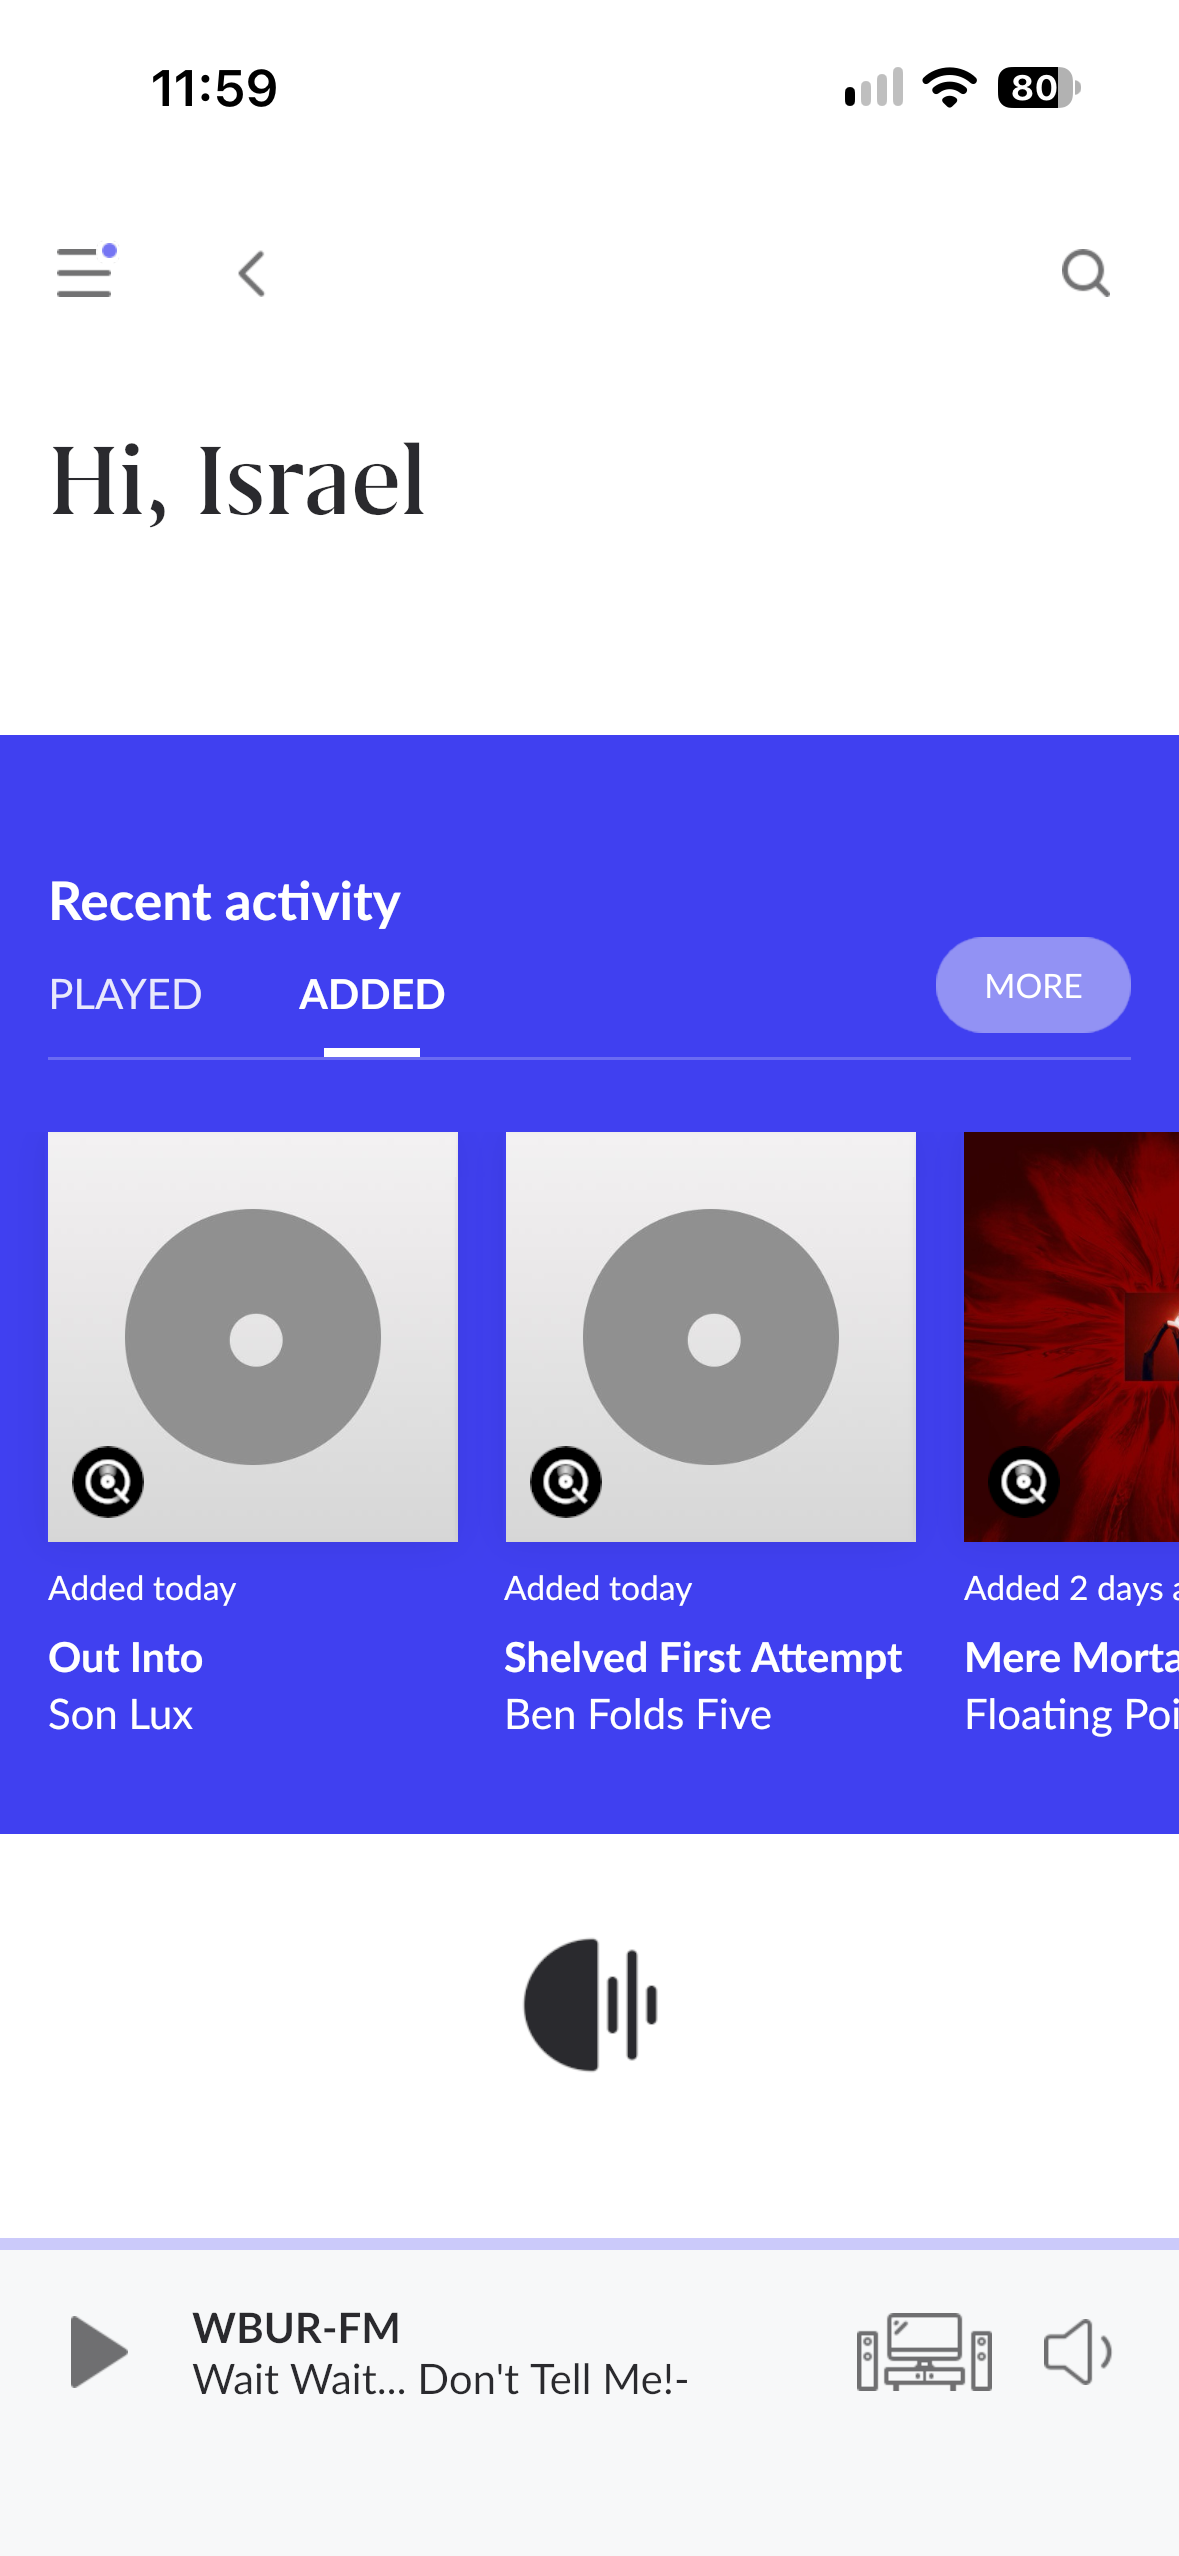Open search with the magnifier icon
Screen dimensions: 1179x2556
[1085, 273]
